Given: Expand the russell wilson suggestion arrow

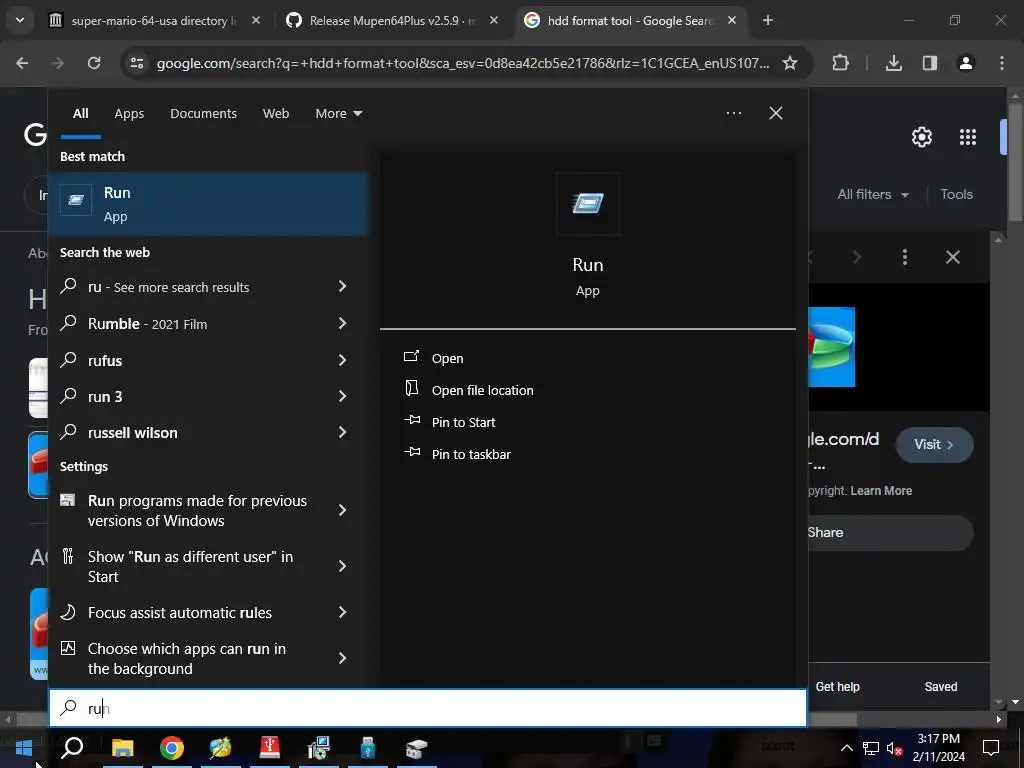Looking at the screenshot, I should click(342, 432).
